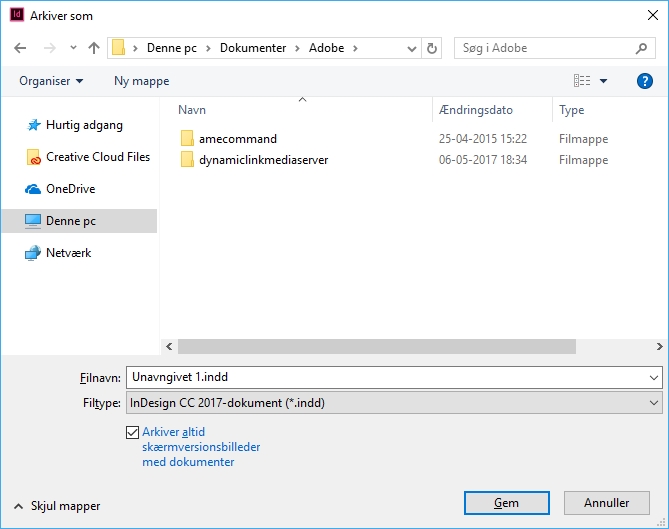The height and width of the screenshot is (529, 669).
Task: Click date 06-05-2017 18:34
Action: (x=483, y=160)
